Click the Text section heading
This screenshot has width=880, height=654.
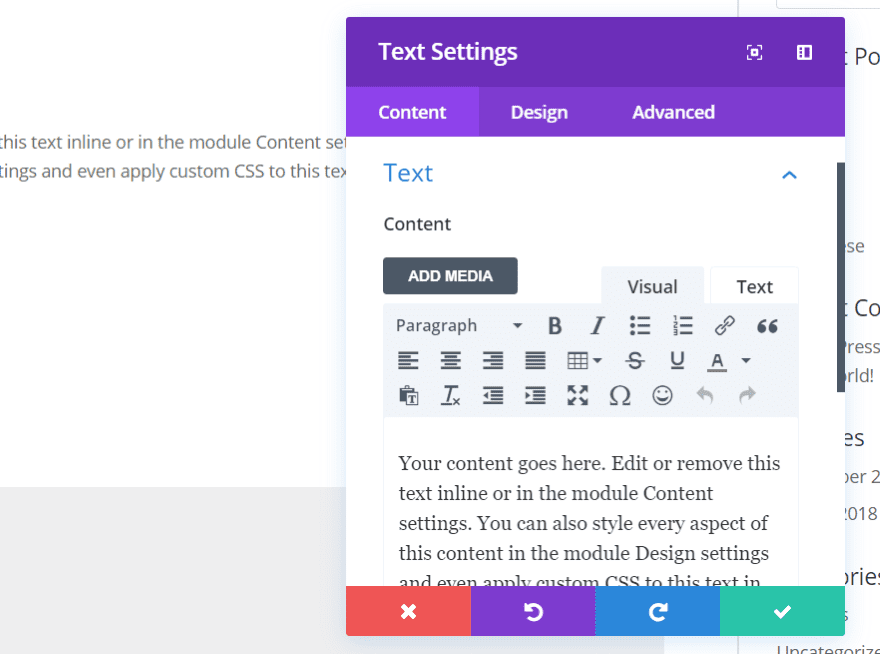[408, 173]
